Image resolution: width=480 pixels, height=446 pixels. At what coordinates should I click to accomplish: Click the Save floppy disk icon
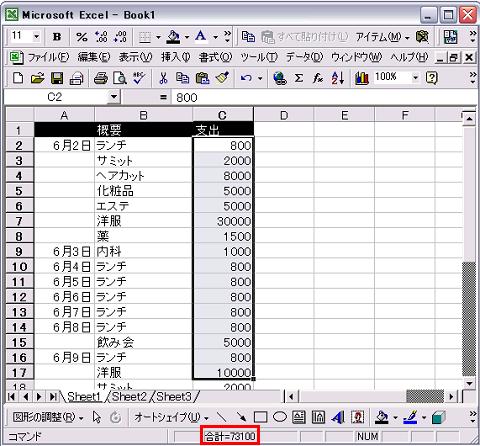[x=57, y=78]
